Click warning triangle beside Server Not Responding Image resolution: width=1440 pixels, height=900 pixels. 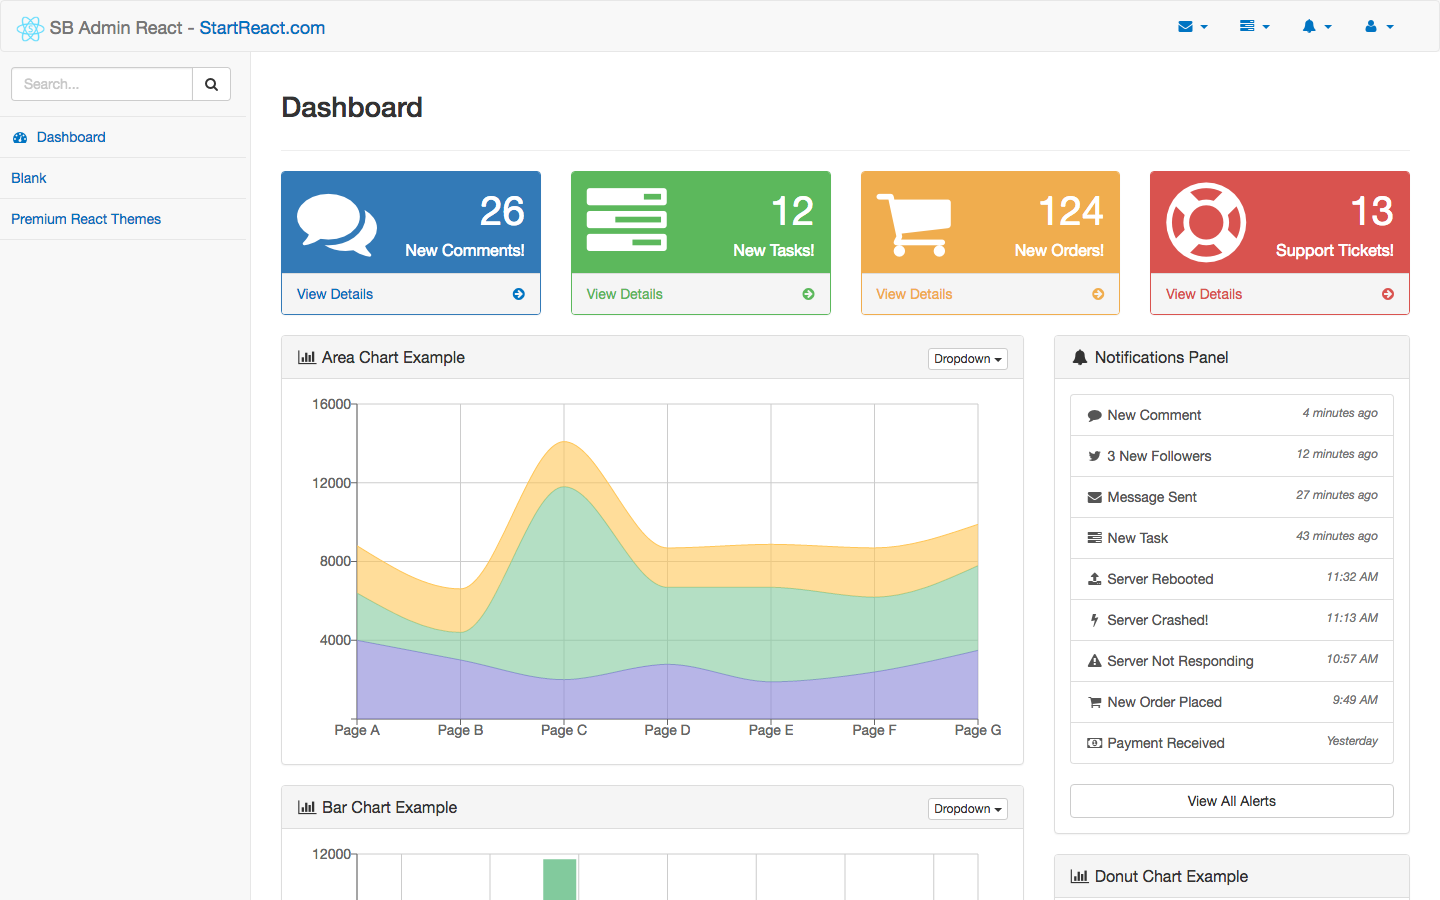tap(1094, 661)
